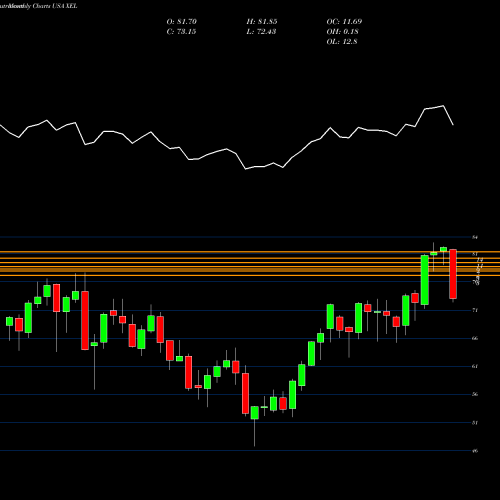Click the 71 price axis label
The width and height of the screenshot is (500, 500).
(x=475, y=310)
